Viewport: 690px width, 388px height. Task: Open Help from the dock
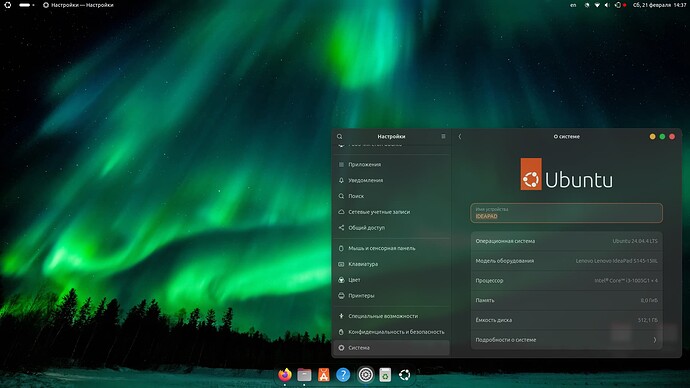click(x=343, y=375)
